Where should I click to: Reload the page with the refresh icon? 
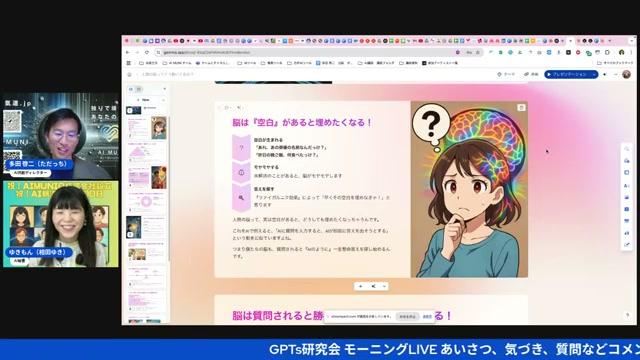[147, 53]
